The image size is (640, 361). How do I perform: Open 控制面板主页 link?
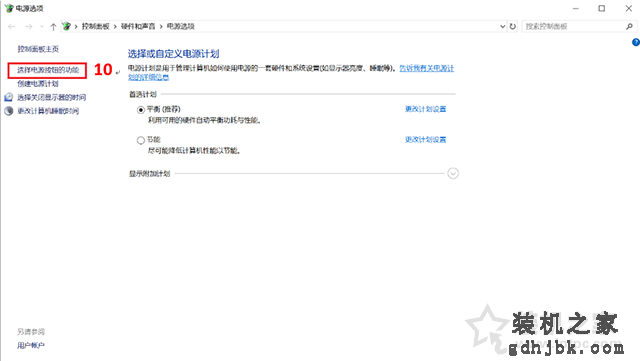(38, 49)
